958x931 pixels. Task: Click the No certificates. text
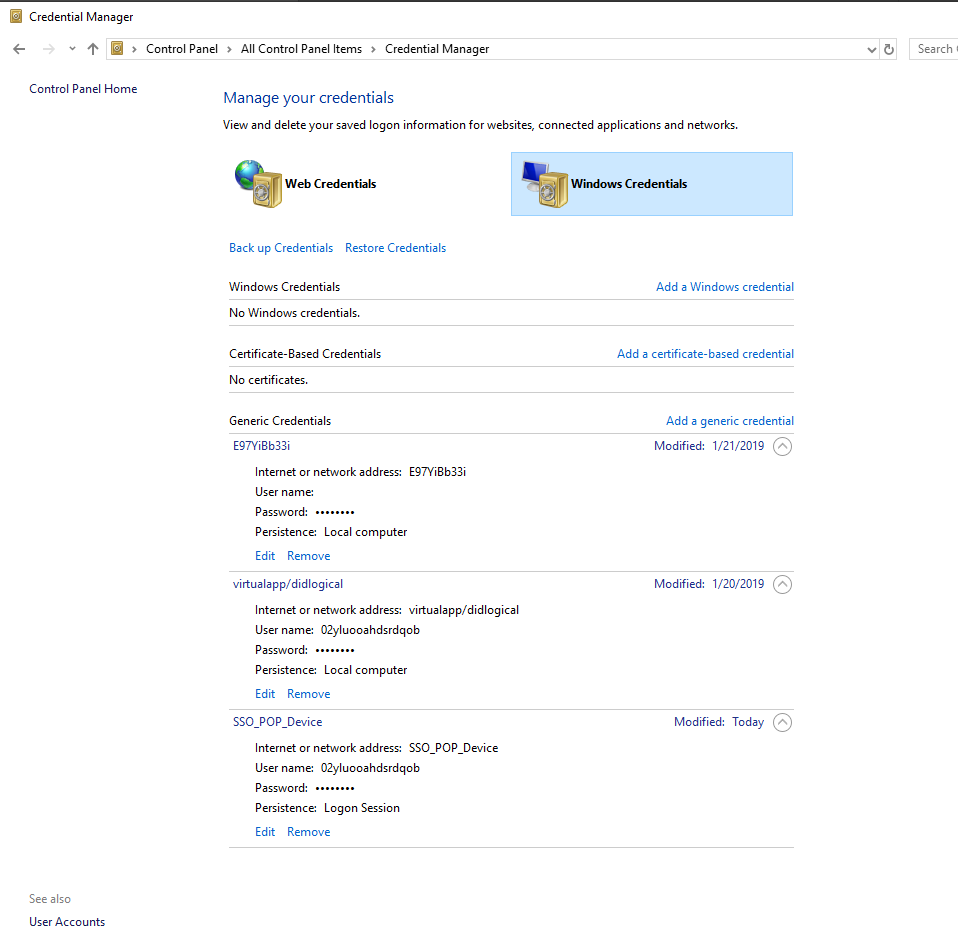(268, 380)
